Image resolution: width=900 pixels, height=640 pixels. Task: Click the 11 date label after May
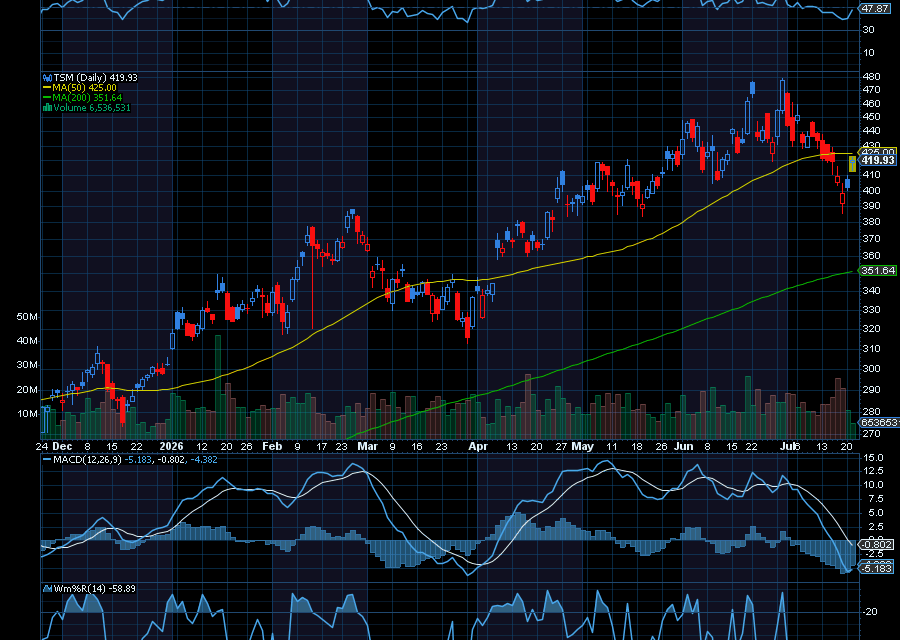(x=612, y=446)
